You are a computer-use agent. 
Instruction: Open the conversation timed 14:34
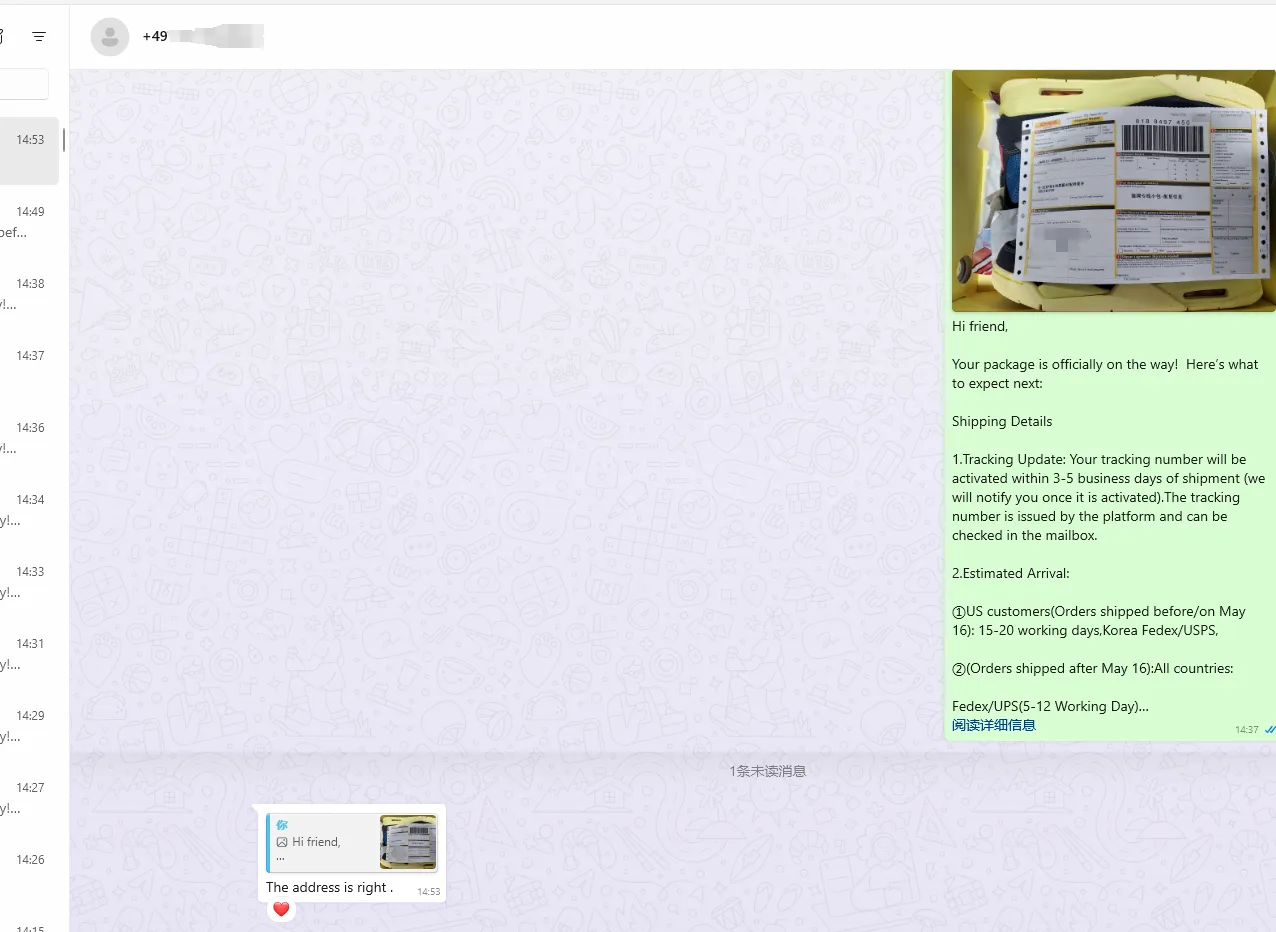pyautogui.click(x=29, y=510)
